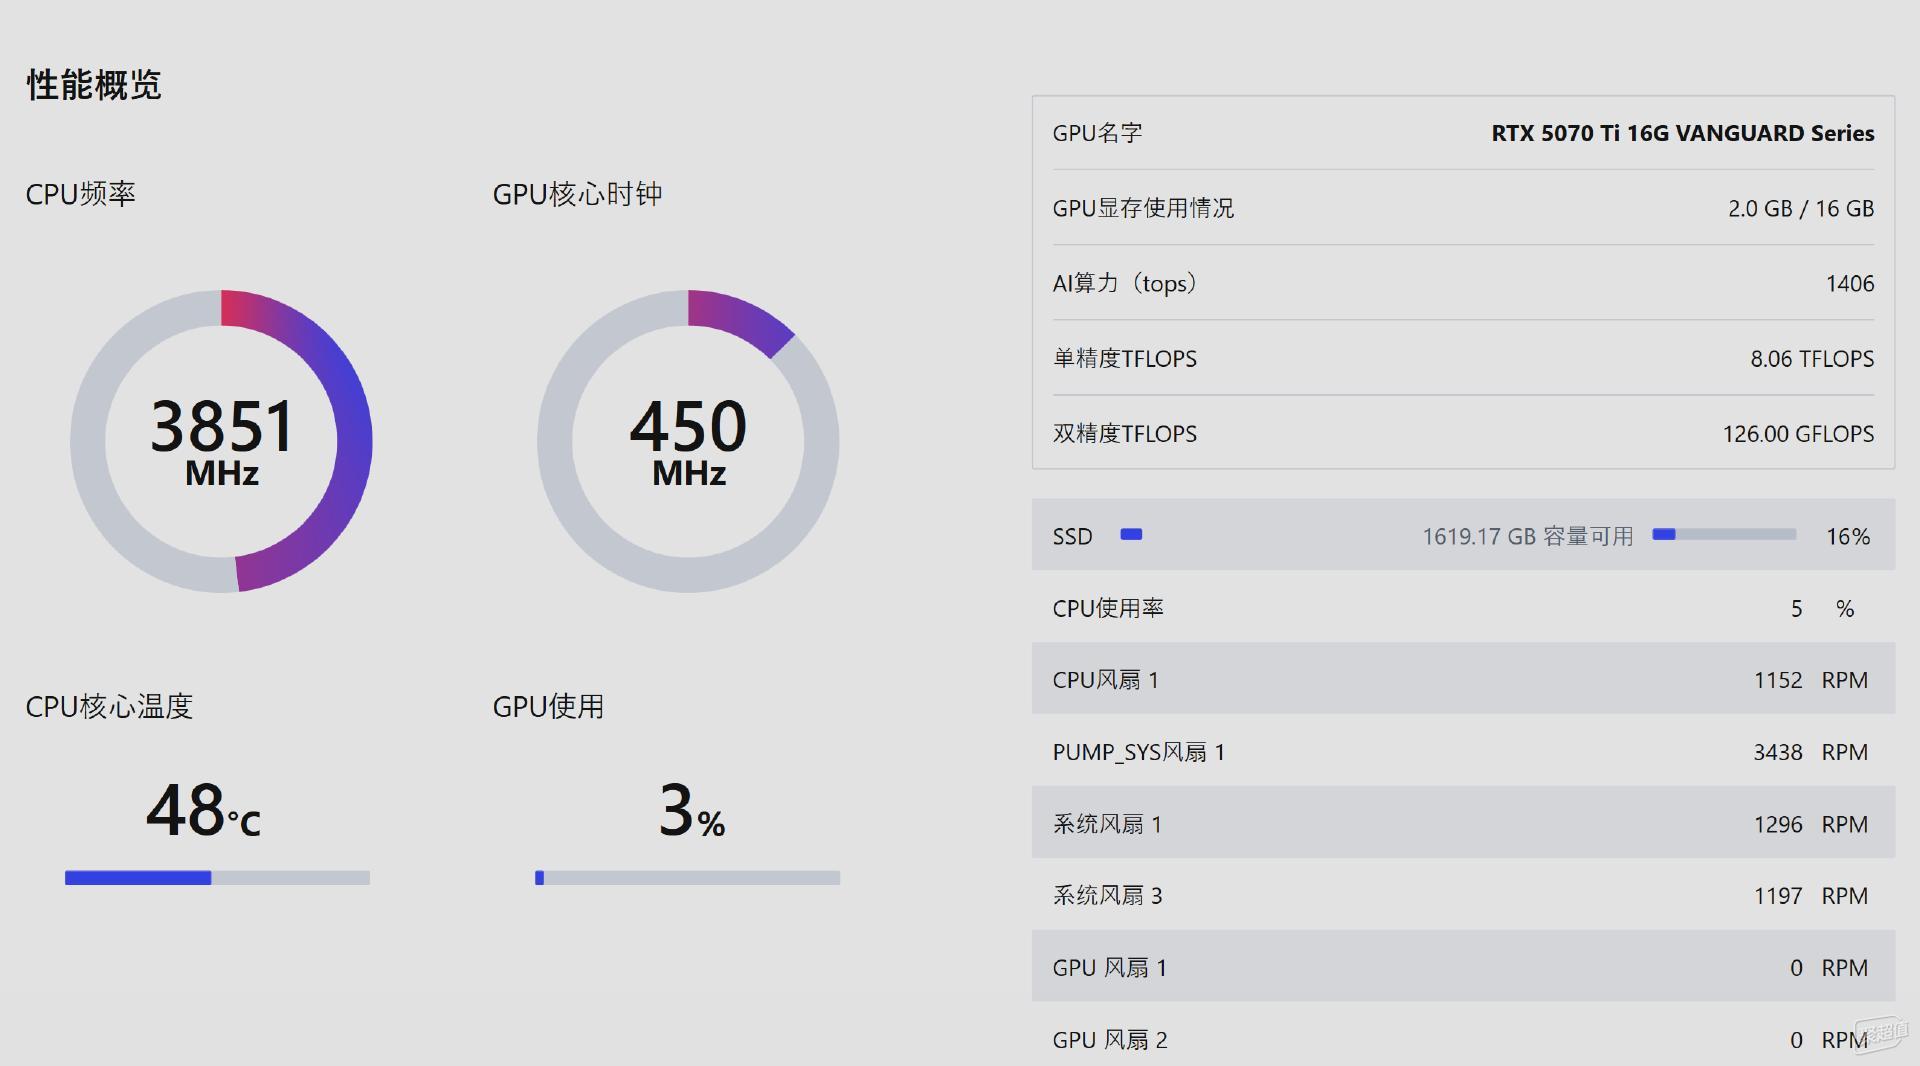Click the GPU 风扇 1 row label
1920x1066 pixels.
pos(1110,967)
